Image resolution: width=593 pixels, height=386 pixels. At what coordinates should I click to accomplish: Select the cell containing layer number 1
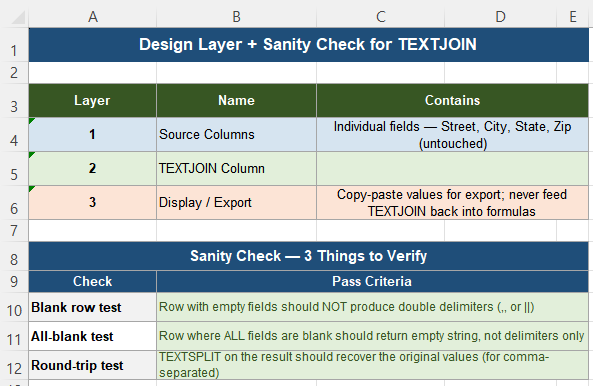[93, 135]
